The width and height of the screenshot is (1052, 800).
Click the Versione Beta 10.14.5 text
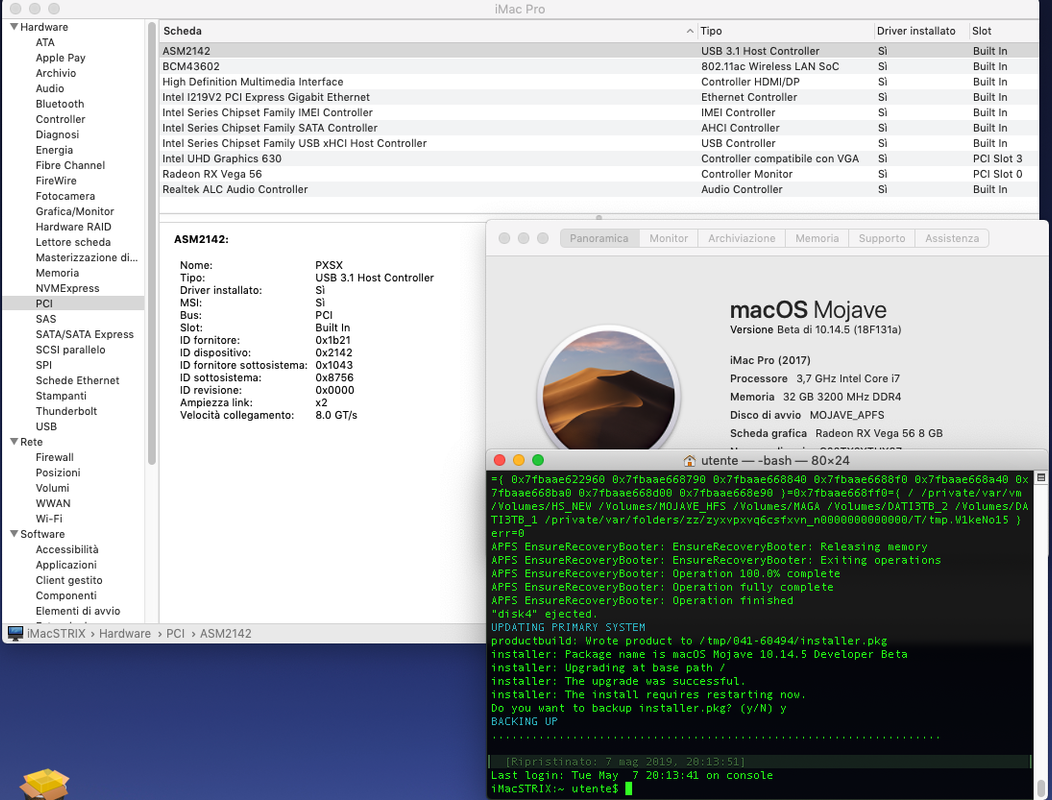pos(815,330)
